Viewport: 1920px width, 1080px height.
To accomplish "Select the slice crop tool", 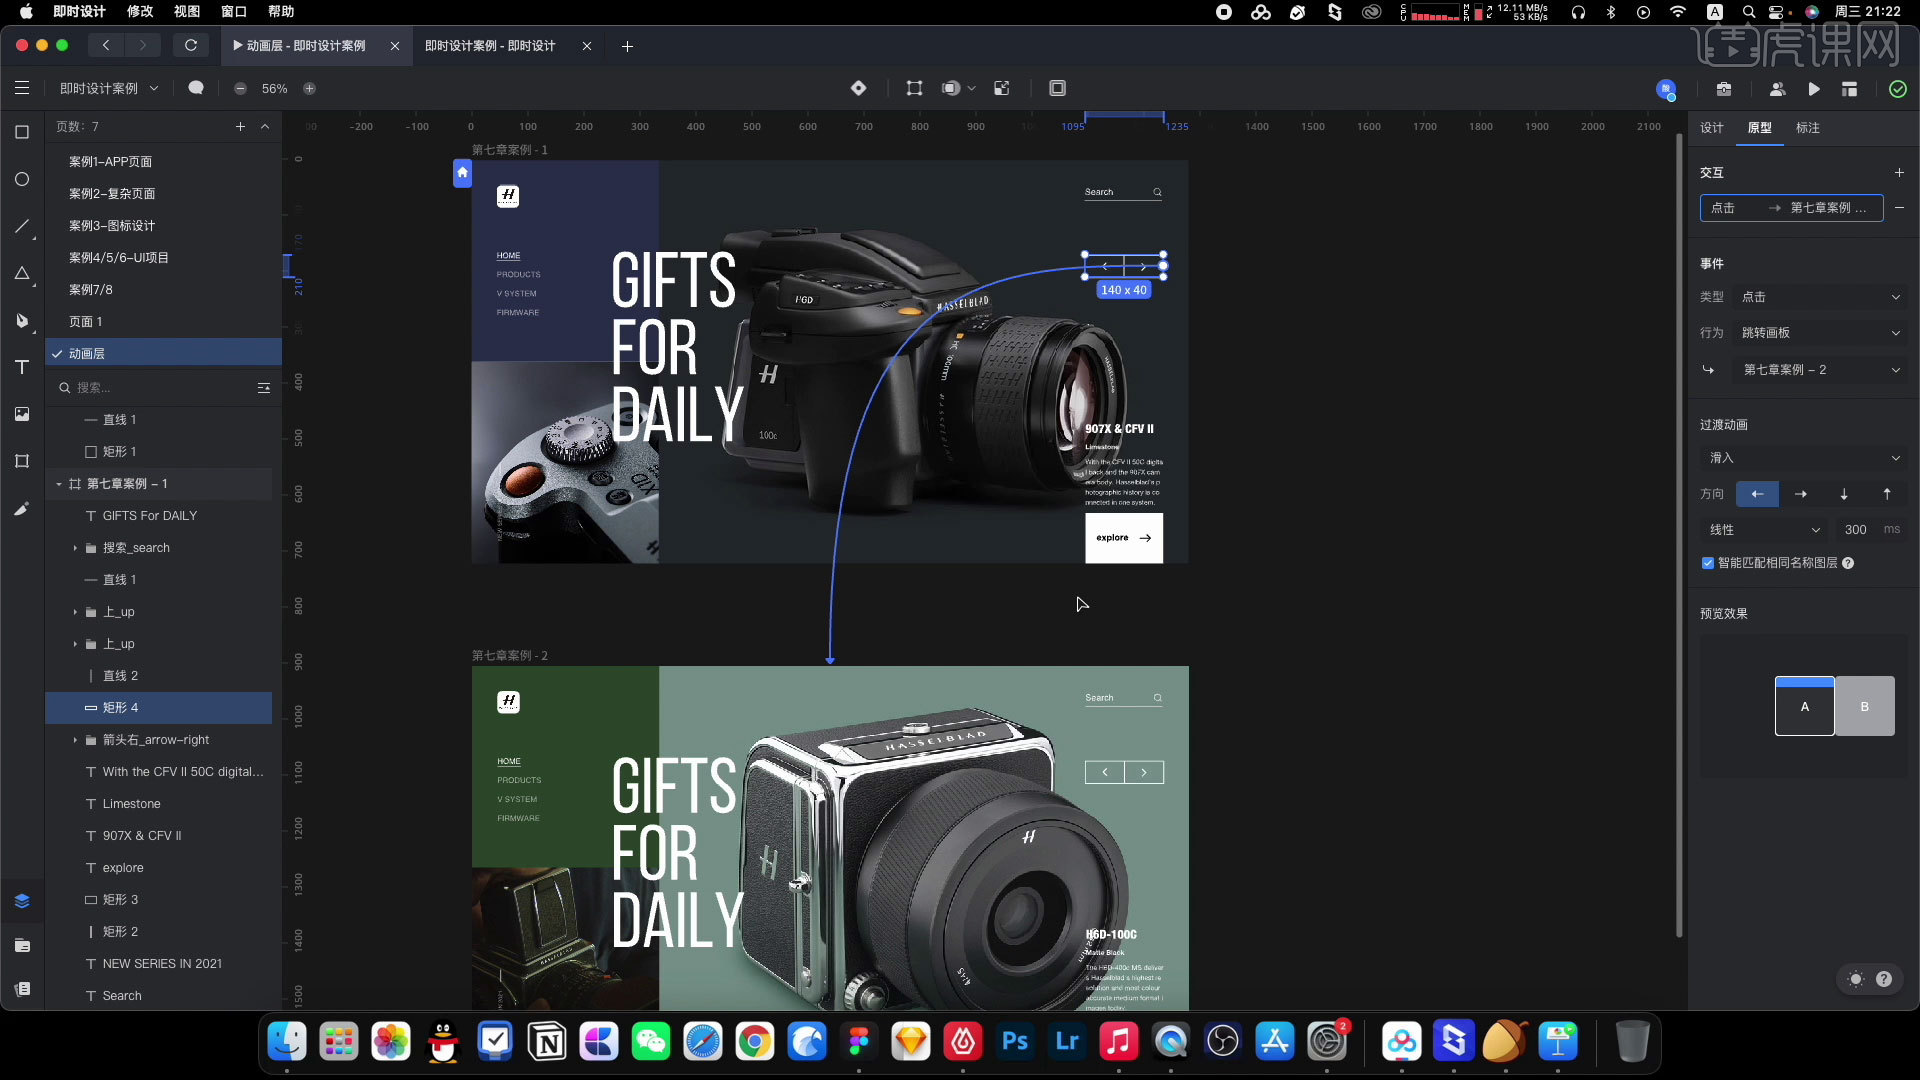I will coord(22,461).
